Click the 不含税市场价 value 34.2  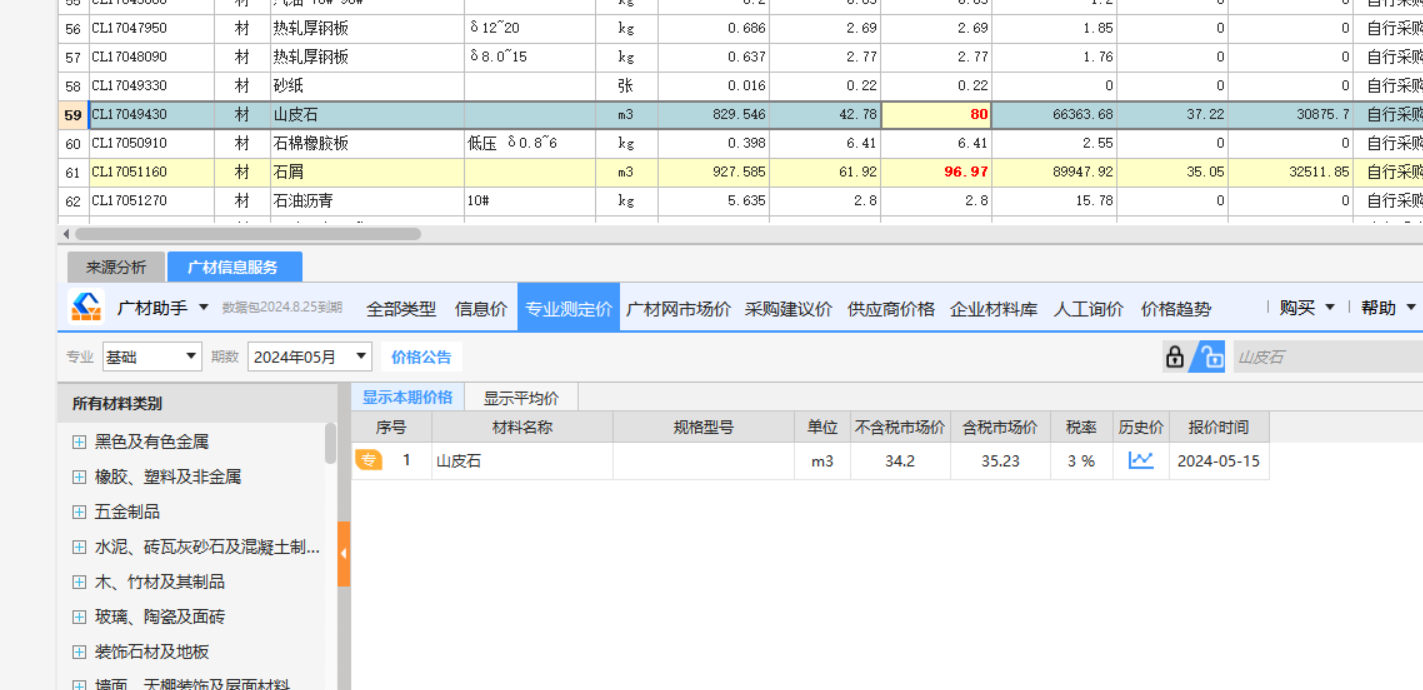tap(900, 461)
